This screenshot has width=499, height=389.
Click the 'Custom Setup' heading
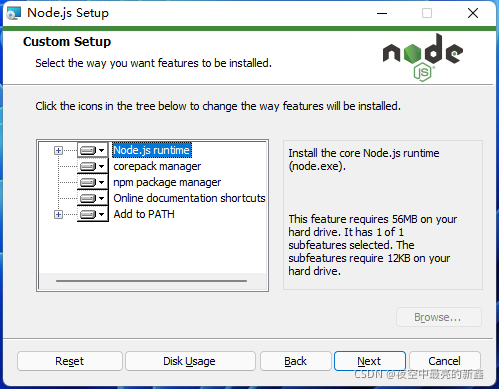click(x=67, y=42)
